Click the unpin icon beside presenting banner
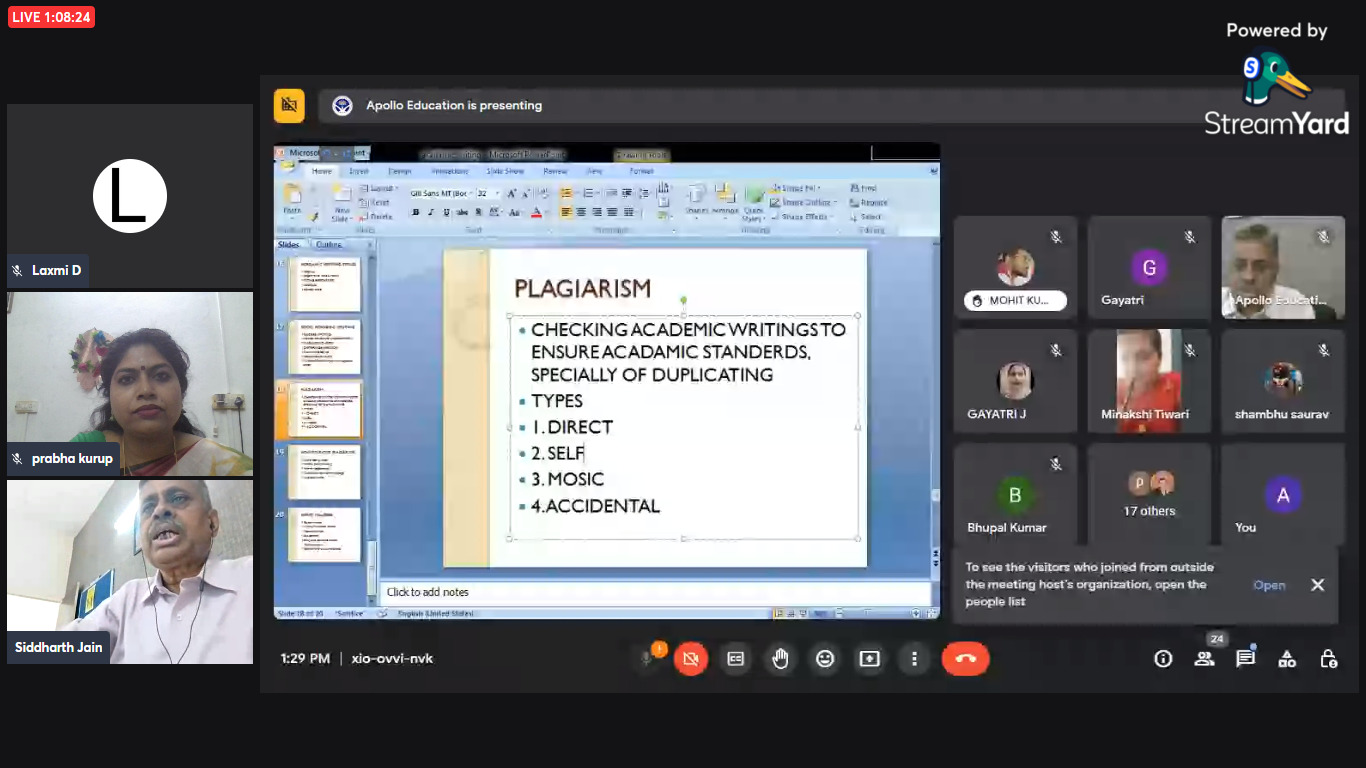The image size is (1366, 768). pos(289,105)
